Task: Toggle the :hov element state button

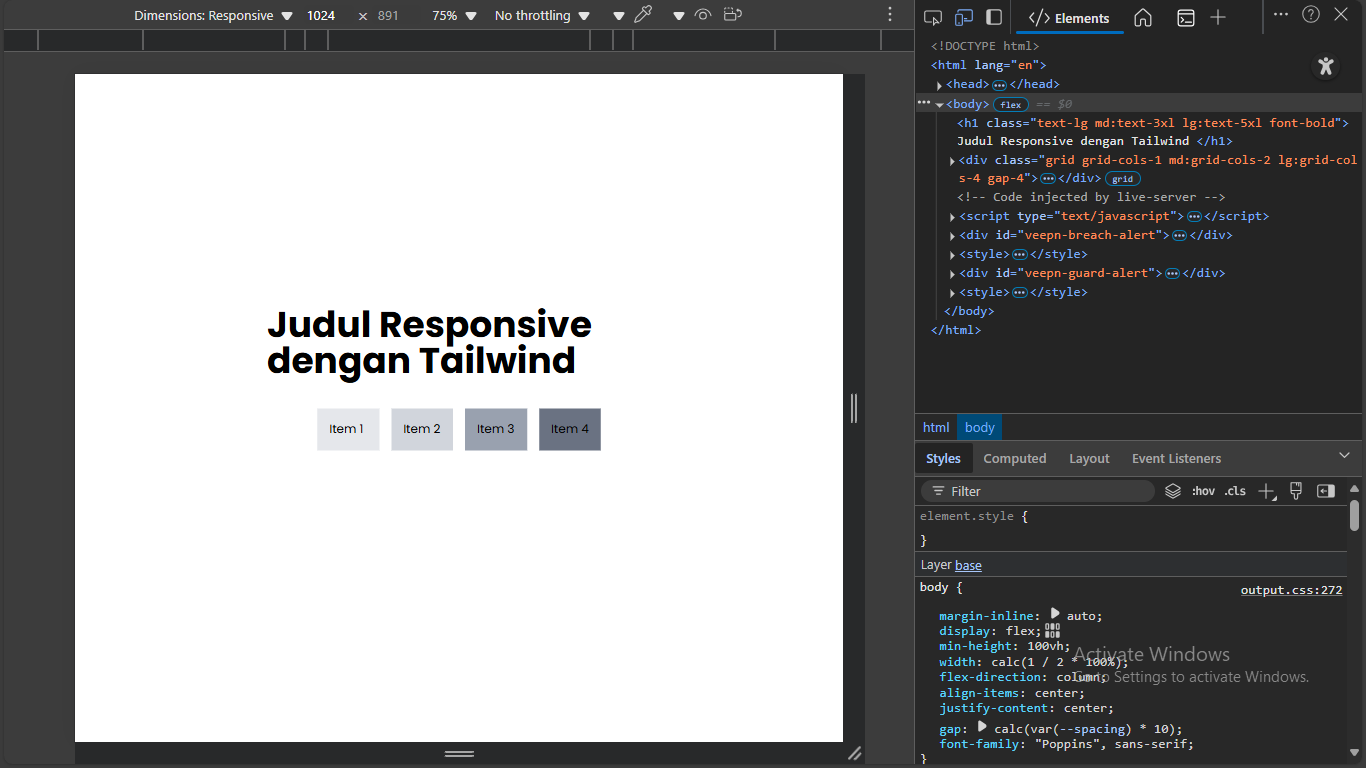Action: (1203, 491)
